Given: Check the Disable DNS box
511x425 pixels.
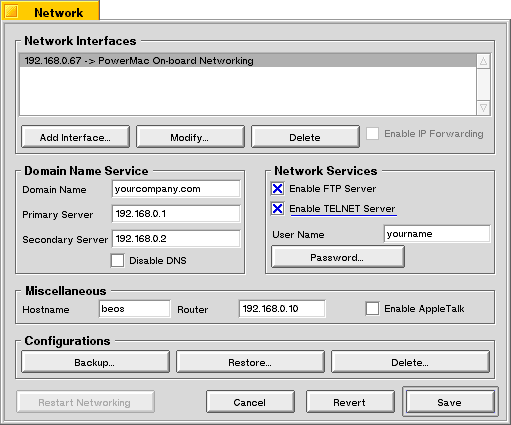Looking at the screenshot, I should pos(117,260).
